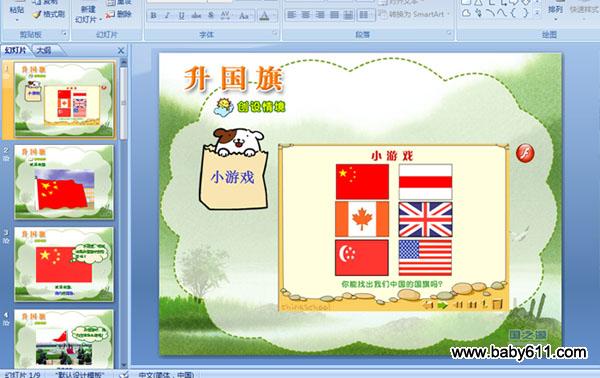Screen dimensions: 600x378
Task: Open the 新建幻灯片 dropdown arrow
Action: pyautogui.click(x=101, y=19)
